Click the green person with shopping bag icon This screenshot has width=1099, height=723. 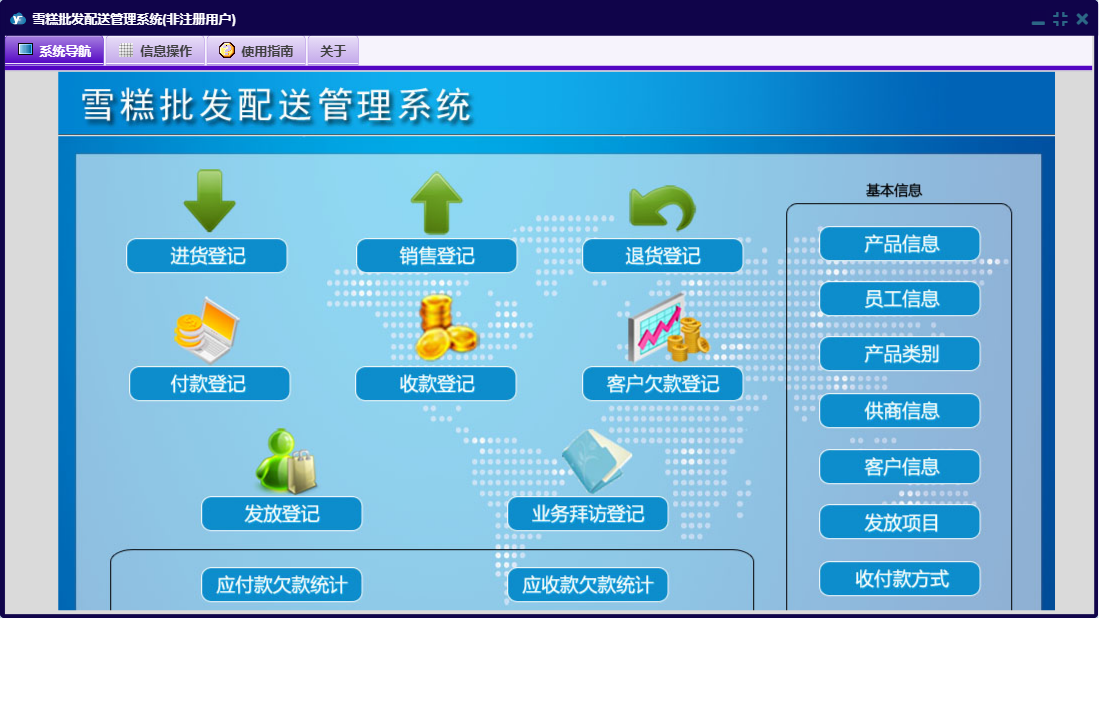click(x=286, y=461)
